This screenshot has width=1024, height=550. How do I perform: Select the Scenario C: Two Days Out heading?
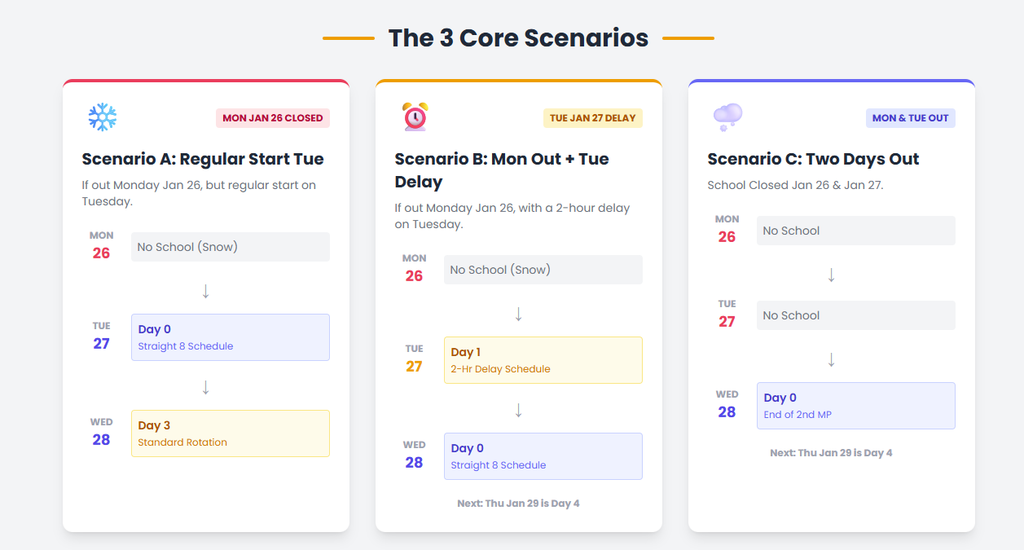813,159
